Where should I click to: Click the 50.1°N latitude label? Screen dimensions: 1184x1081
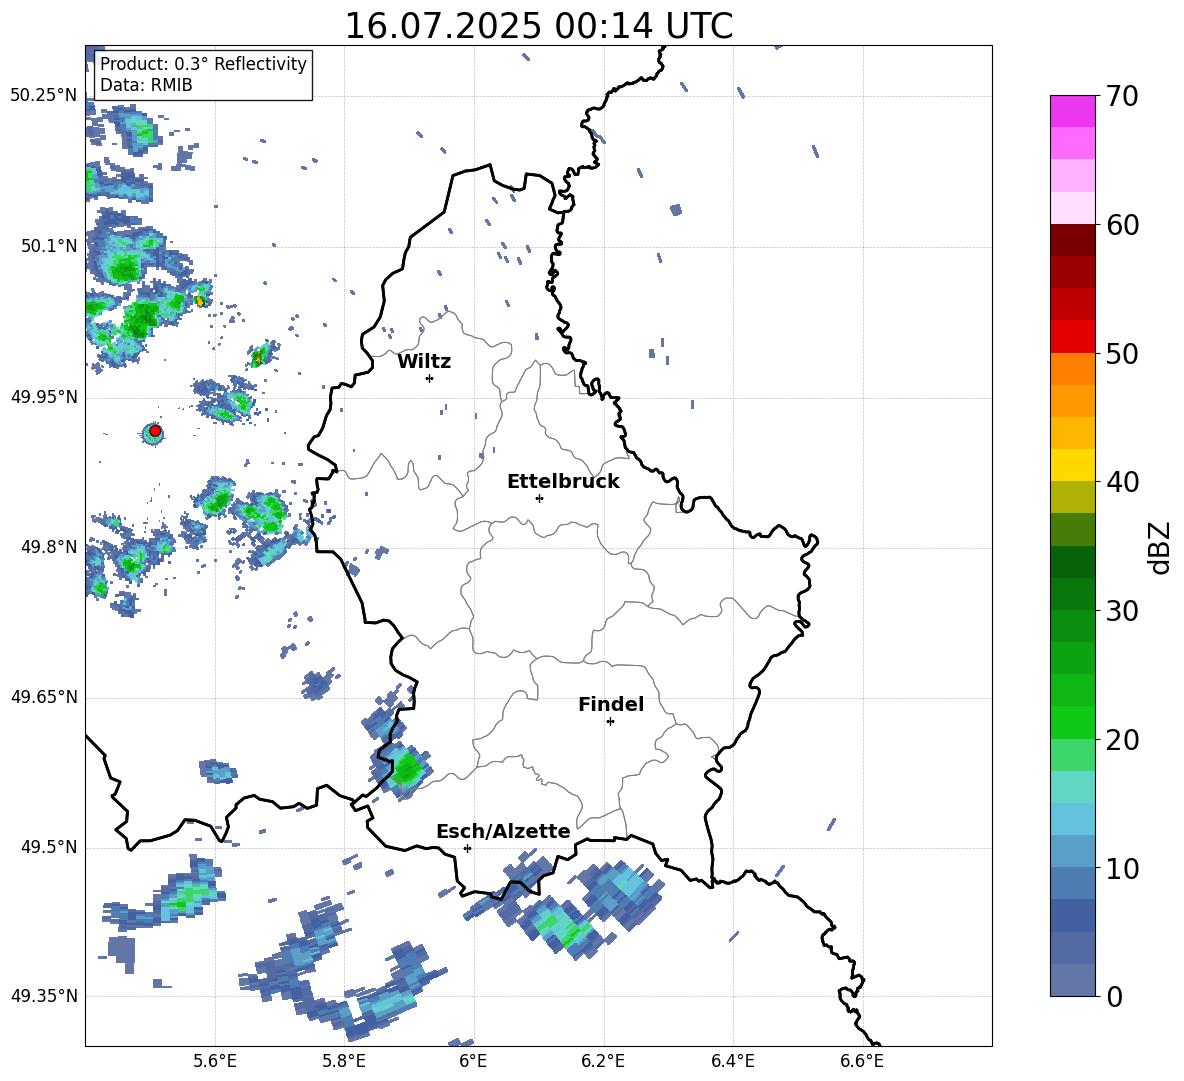[49, 246]
